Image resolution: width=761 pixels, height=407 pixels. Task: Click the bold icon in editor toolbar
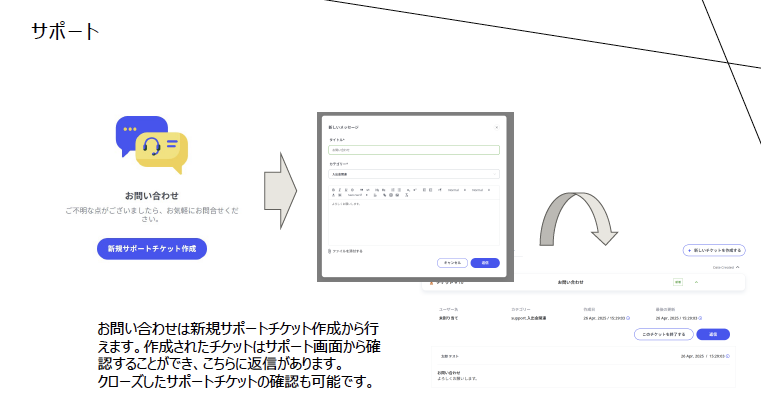[x=333, y=188]
